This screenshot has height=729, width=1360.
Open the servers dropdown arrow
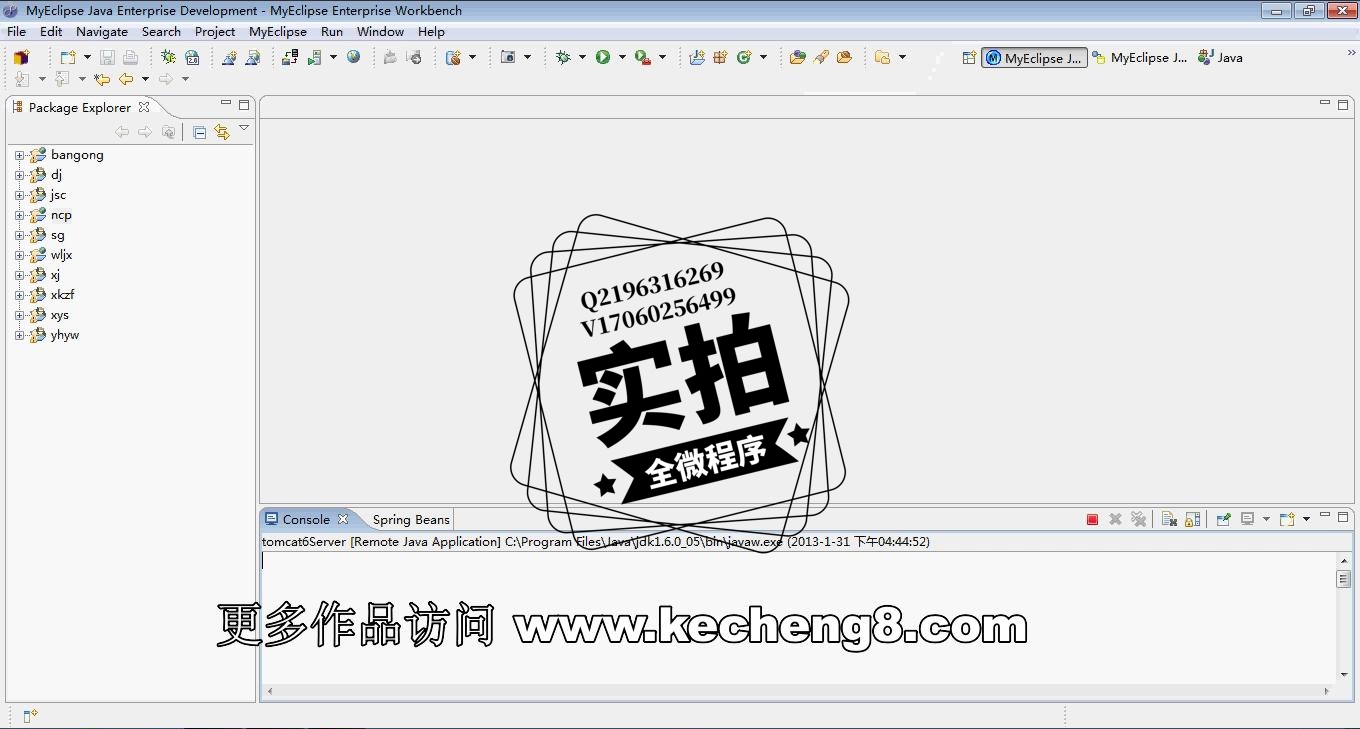coord(333,58)
